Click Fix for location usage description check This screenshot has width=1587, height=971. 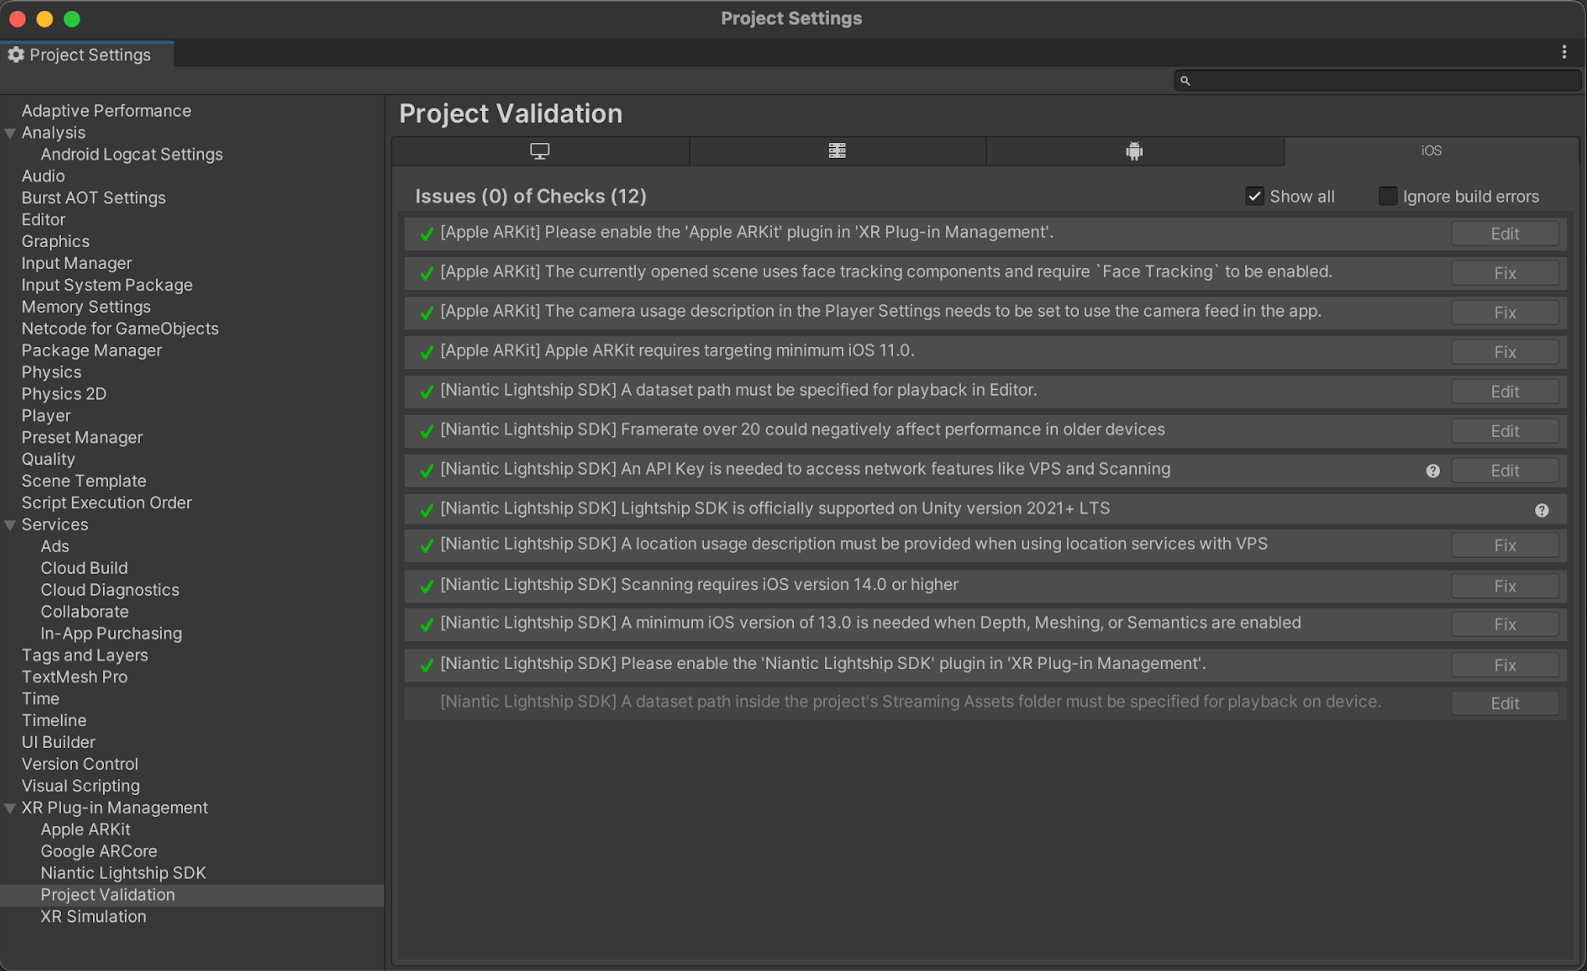[1505, 545]
